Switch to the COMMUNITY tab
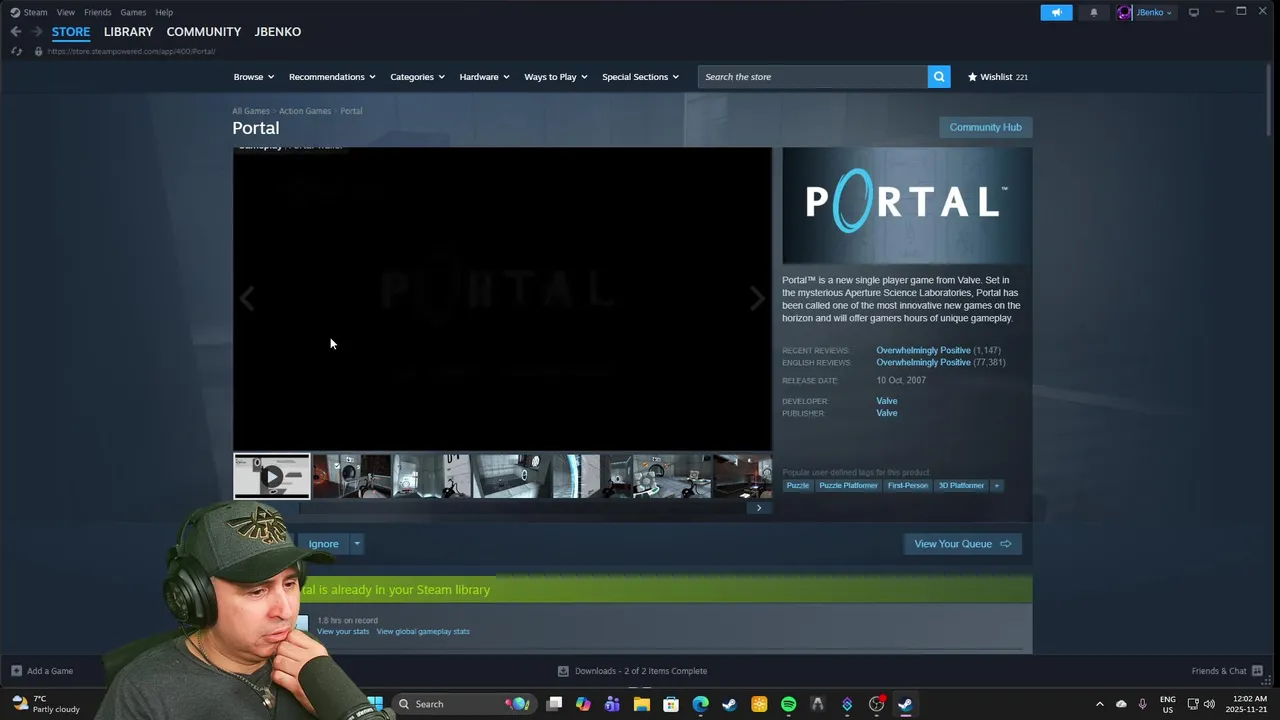1280x720 pixels. pos(204,32)
